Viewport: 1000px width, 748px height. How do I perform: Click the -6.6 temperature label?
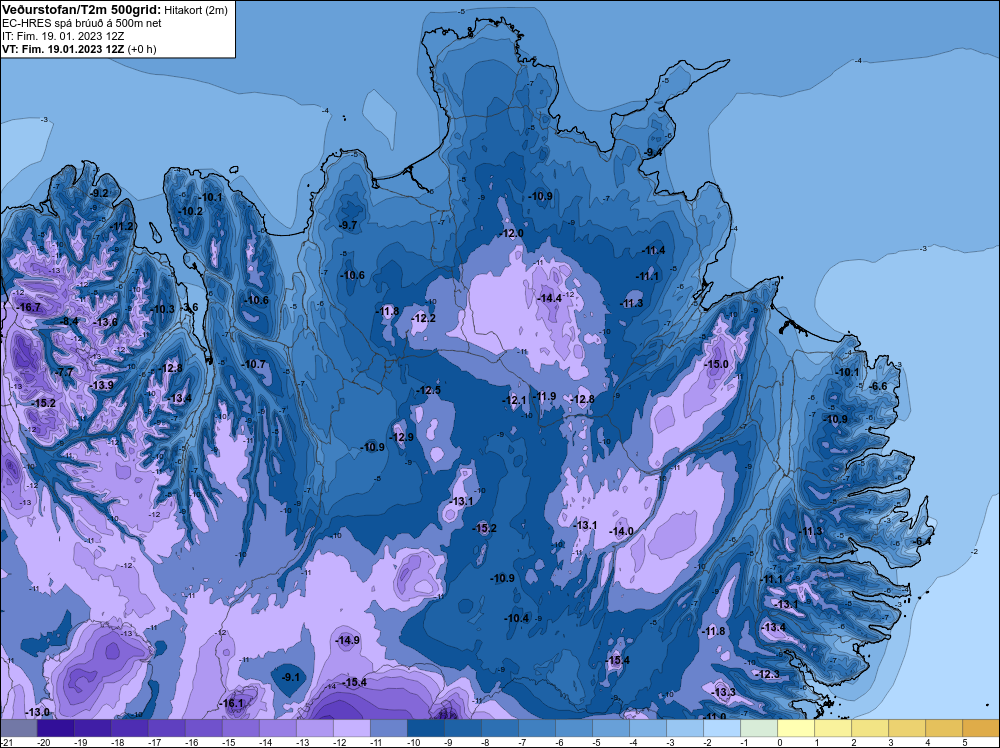pos(879,386)
